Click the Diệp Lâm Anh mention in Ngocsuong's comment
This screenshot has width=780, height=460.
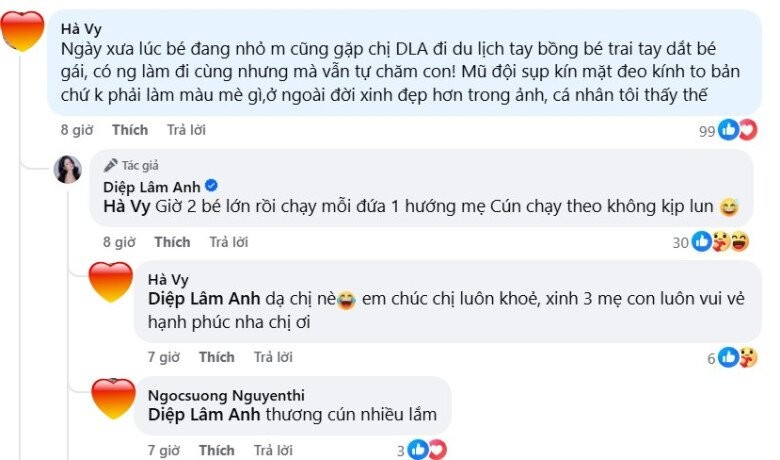204,414
